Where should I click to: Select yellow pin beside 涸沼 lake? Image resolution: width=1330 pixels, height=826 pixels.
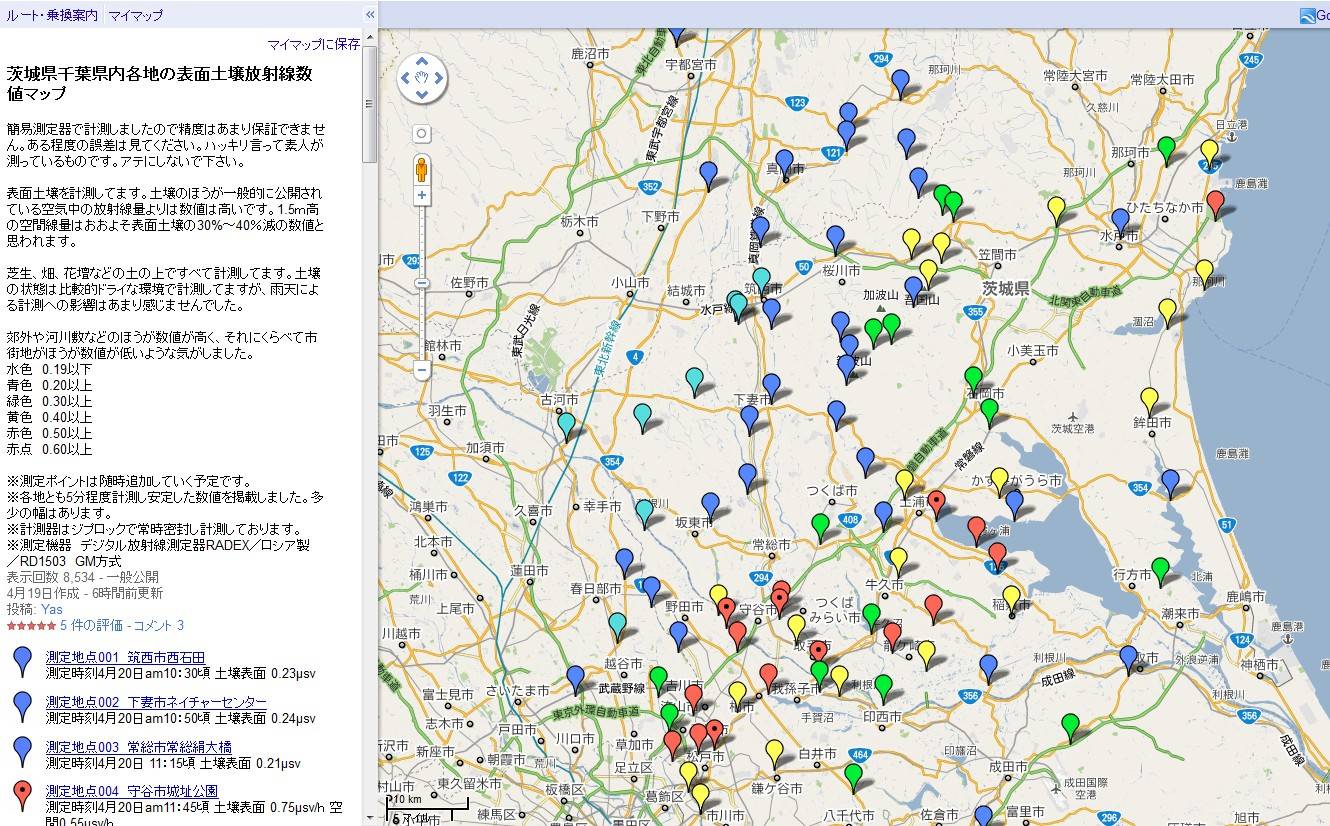1167,312
